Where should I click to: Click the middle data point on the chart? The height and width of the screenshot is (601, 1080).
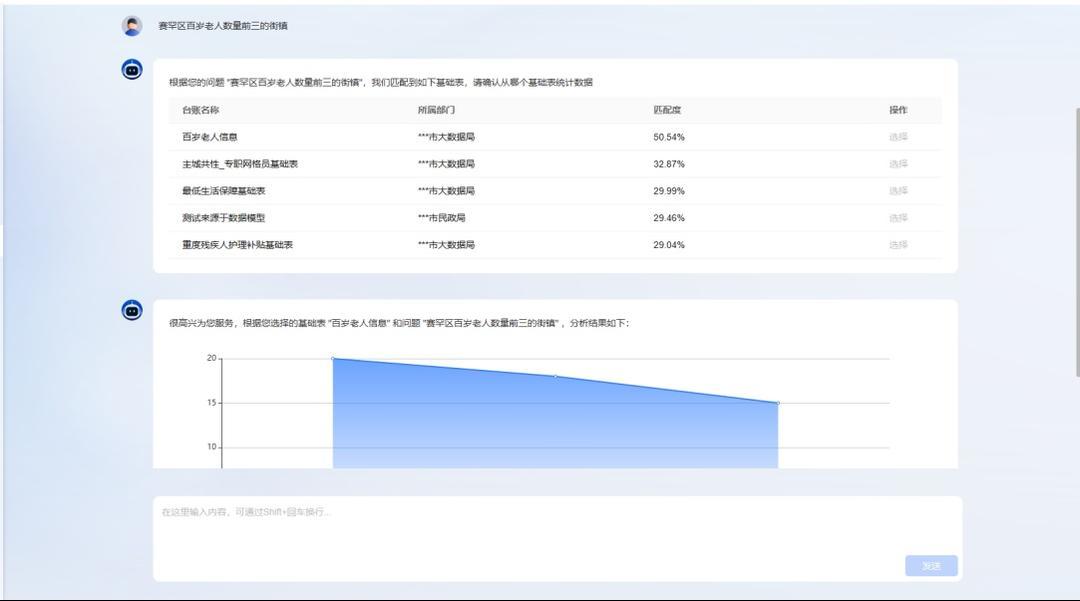(x=556, y=377)
